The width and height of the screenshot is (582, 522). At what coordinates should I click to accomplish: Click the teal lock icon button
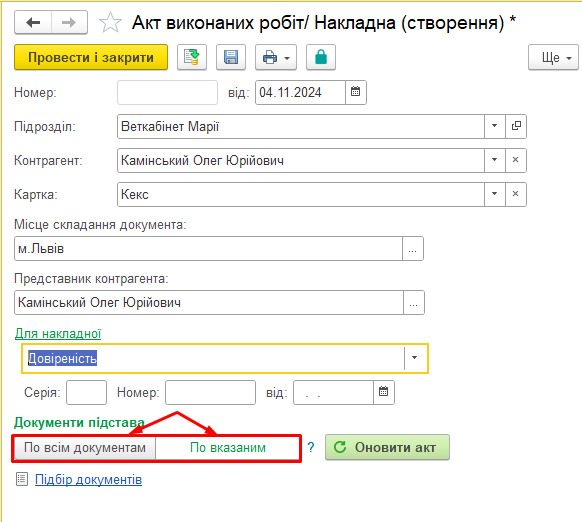(321, 57)
